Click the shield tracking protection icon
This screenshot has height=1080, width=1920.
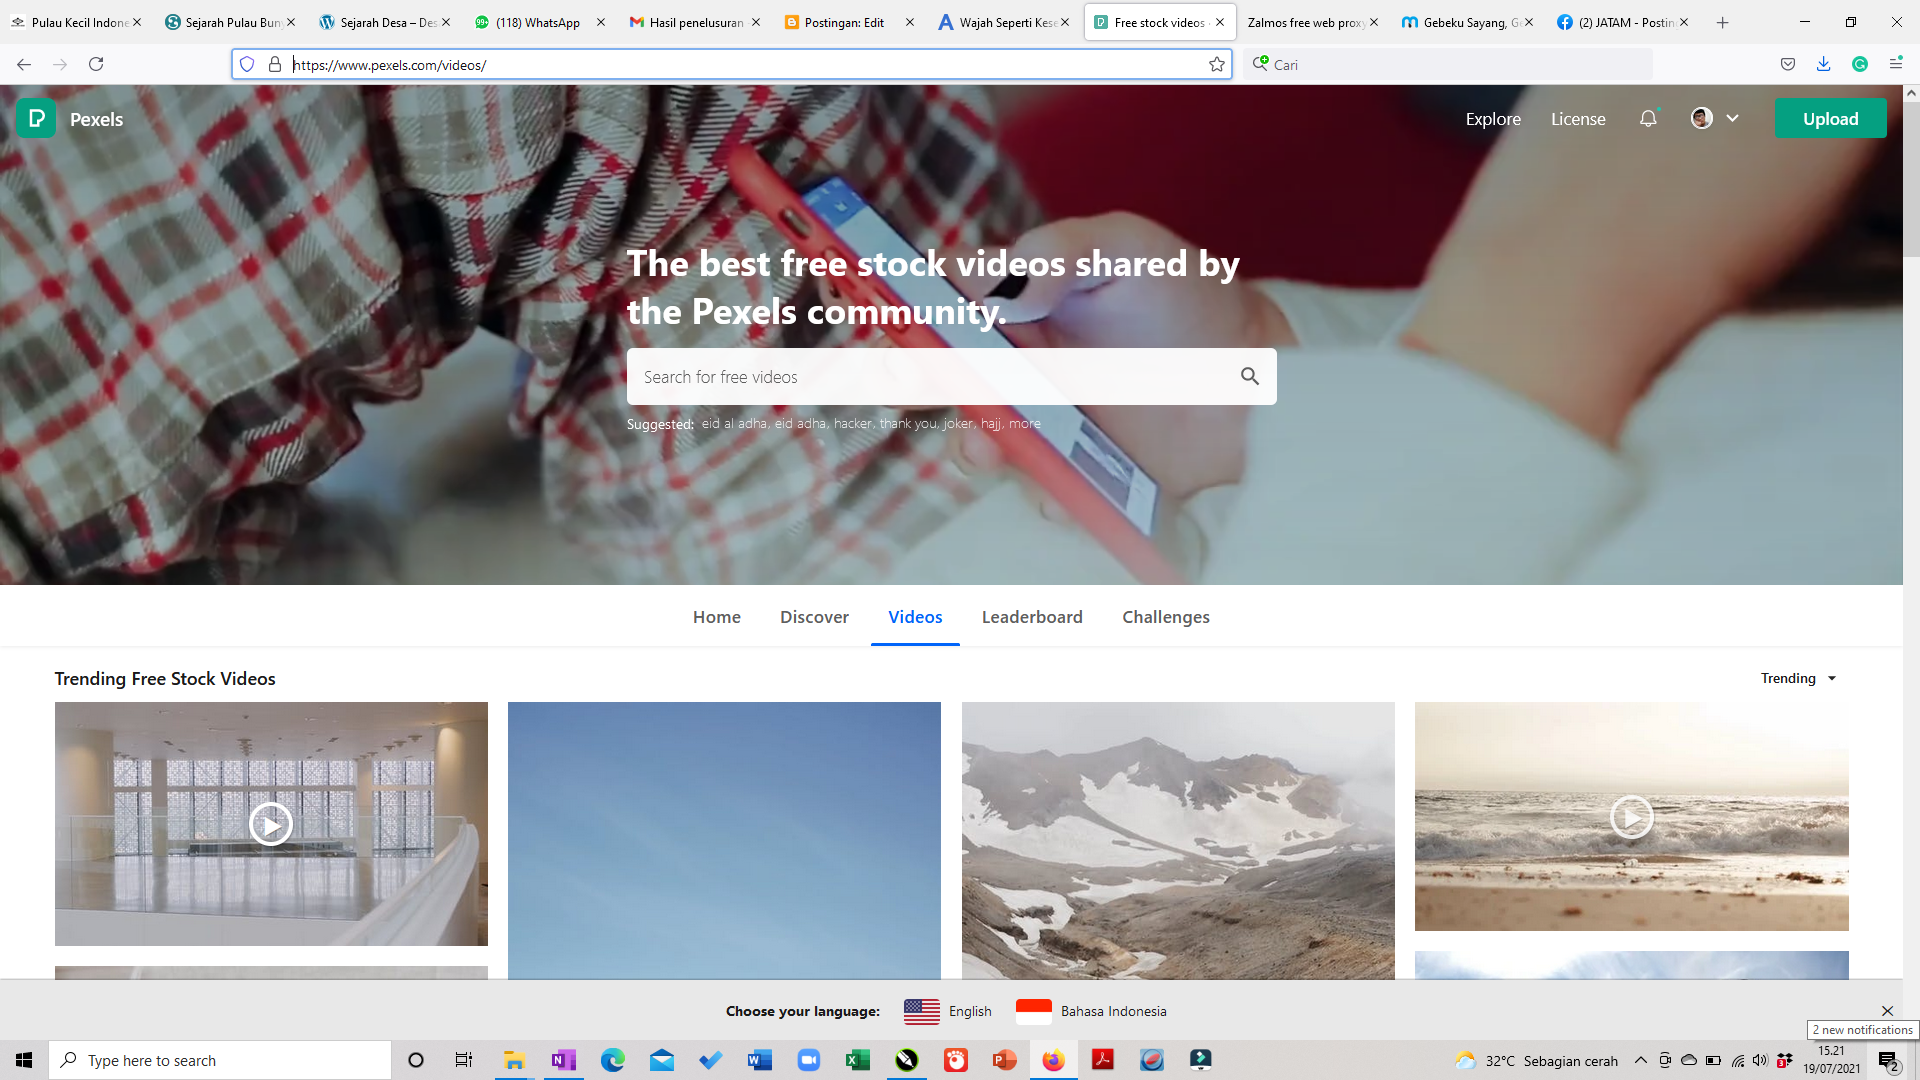click(247, 64)
